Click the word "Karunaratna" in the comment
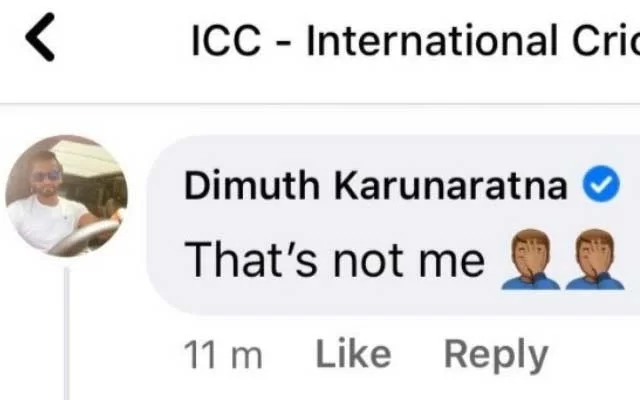The width and height of the screenshot is (640, 400). pos(451,186)
